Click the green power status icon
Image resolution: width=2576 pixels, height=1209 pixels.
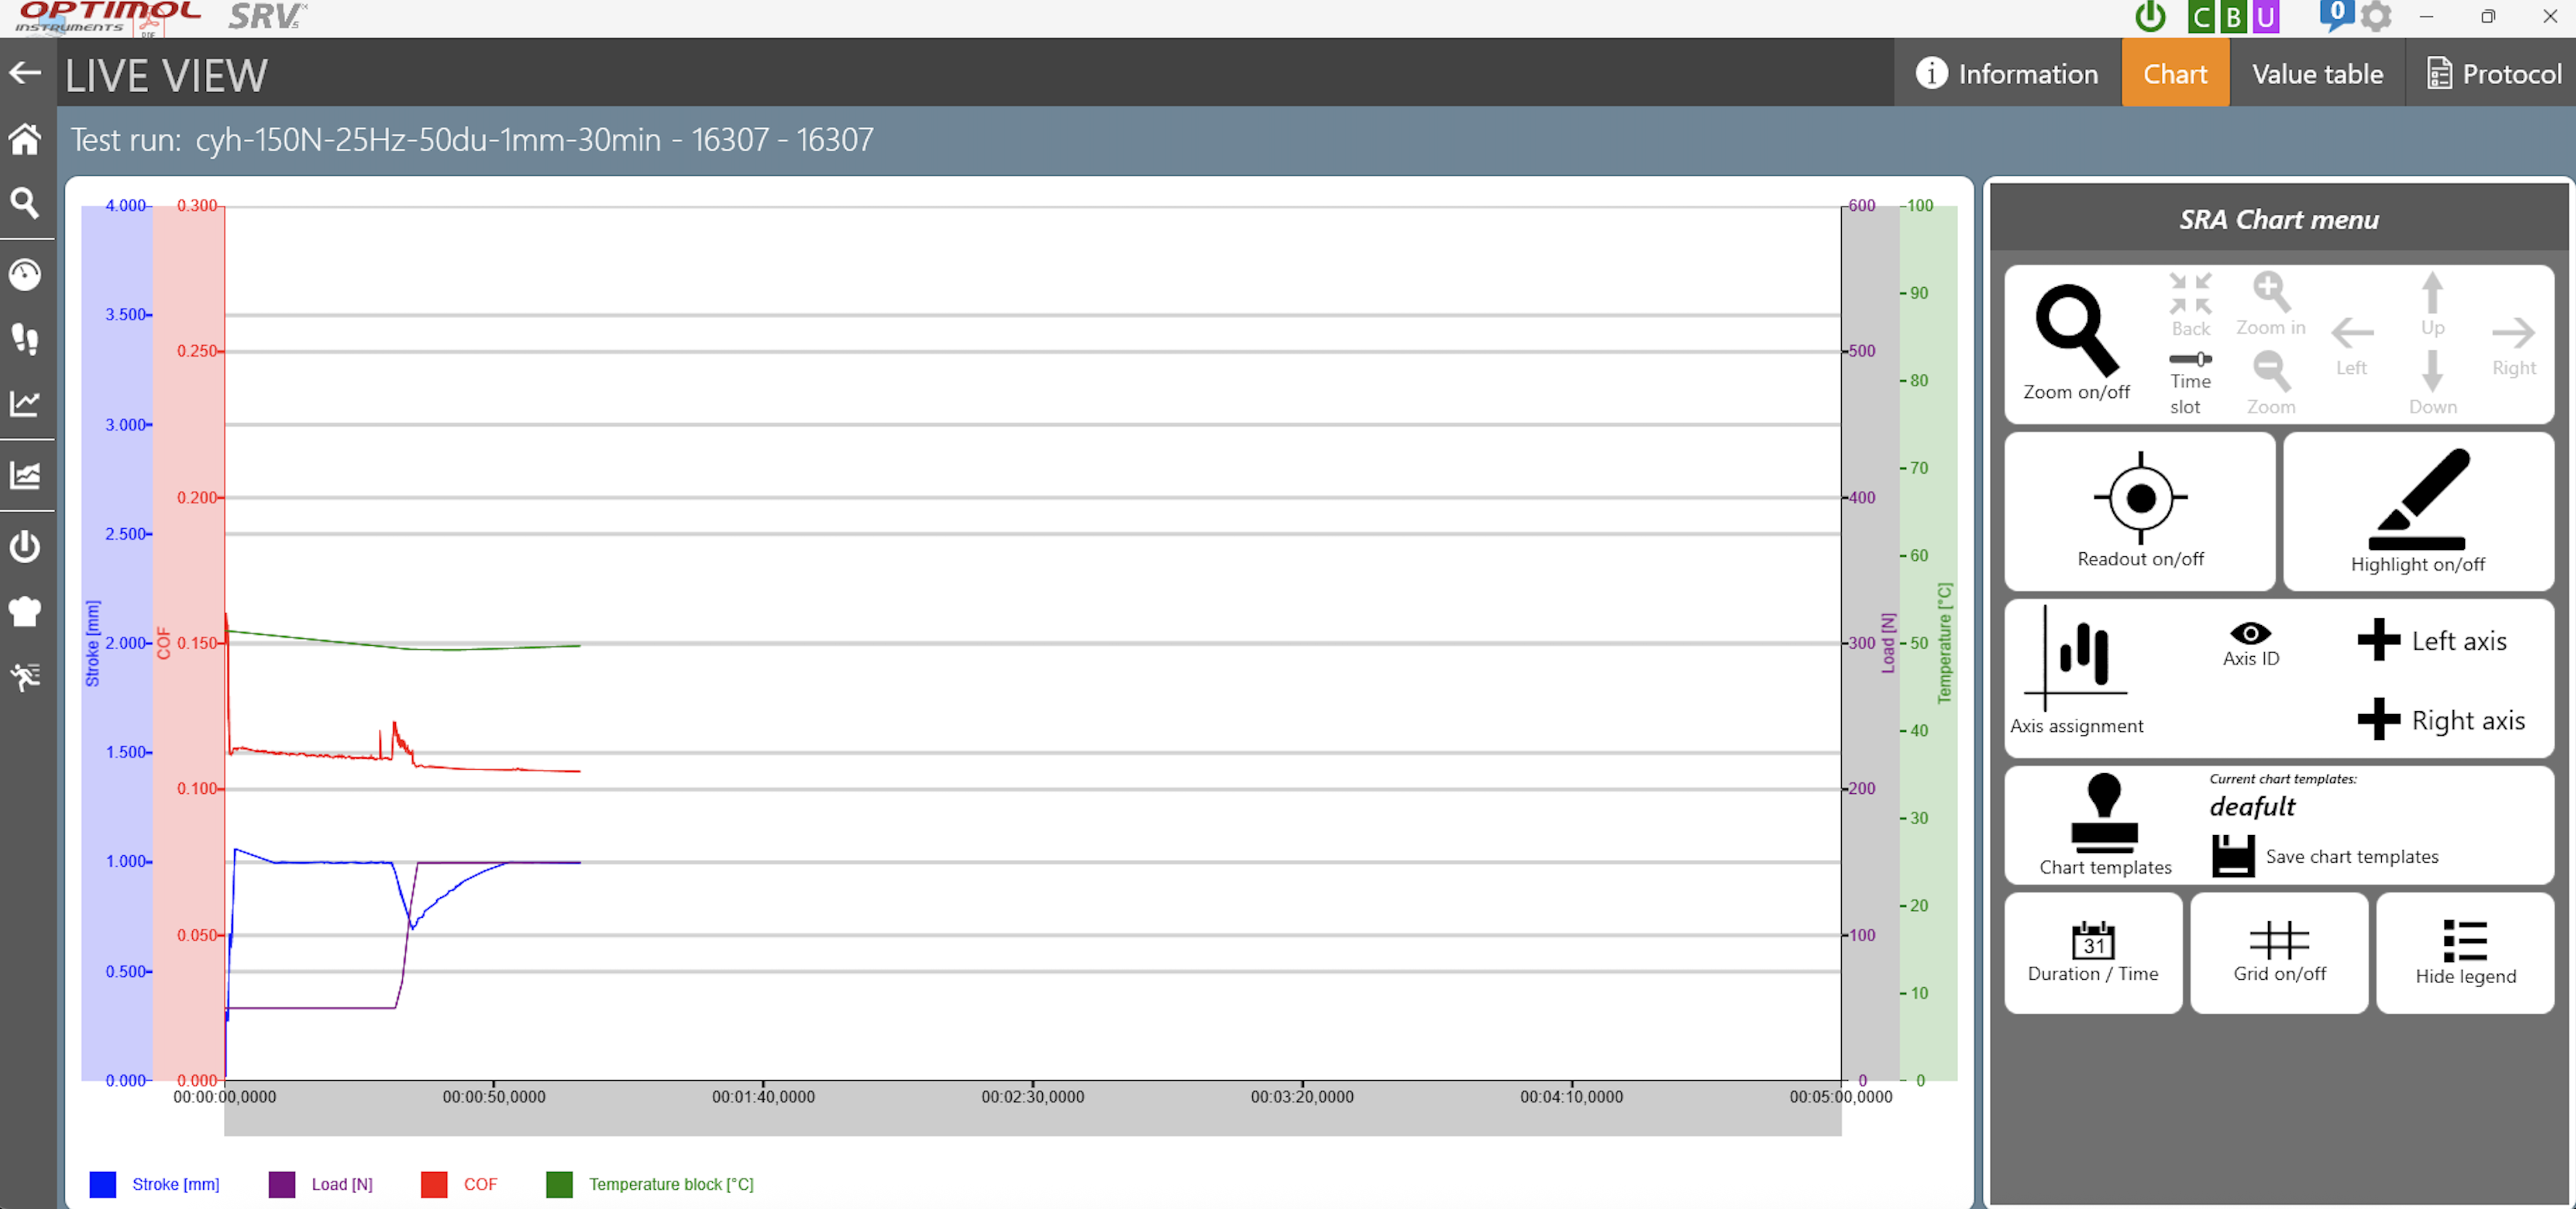pyautogui.click(x=2149, y=17)
